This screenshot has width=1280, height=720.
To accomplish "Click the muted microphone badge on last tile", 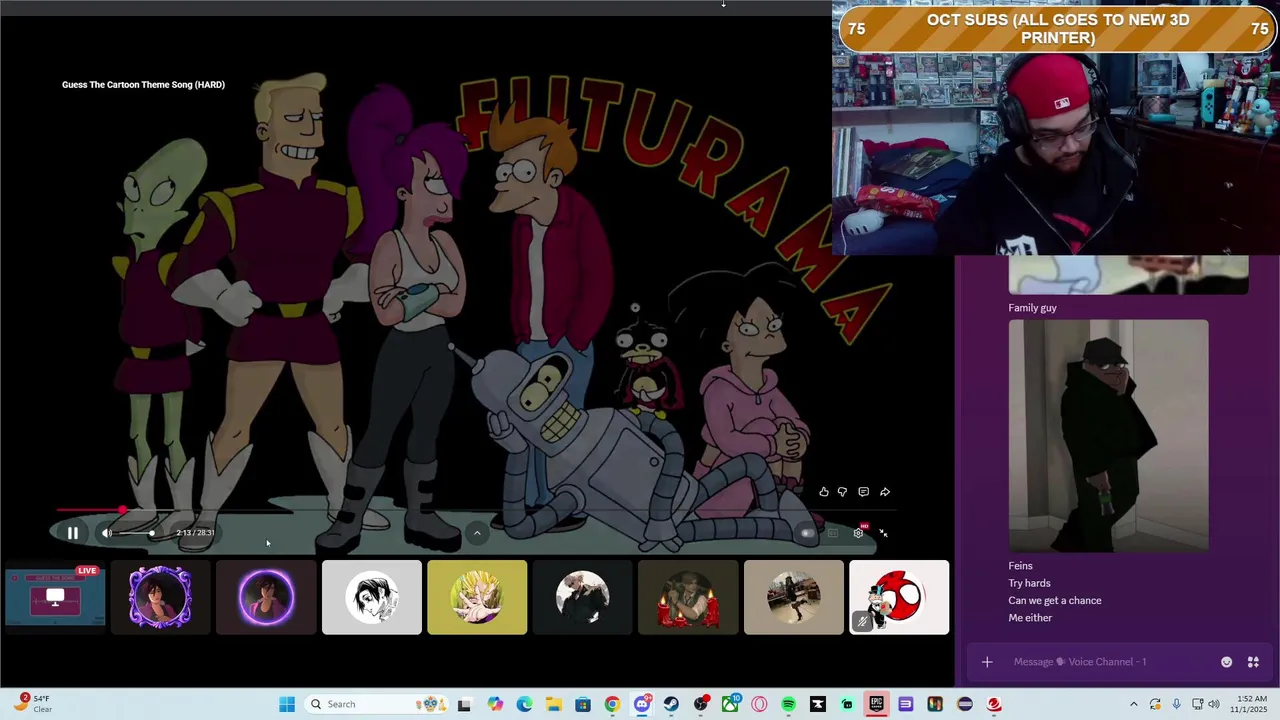I will pos(863,622).
